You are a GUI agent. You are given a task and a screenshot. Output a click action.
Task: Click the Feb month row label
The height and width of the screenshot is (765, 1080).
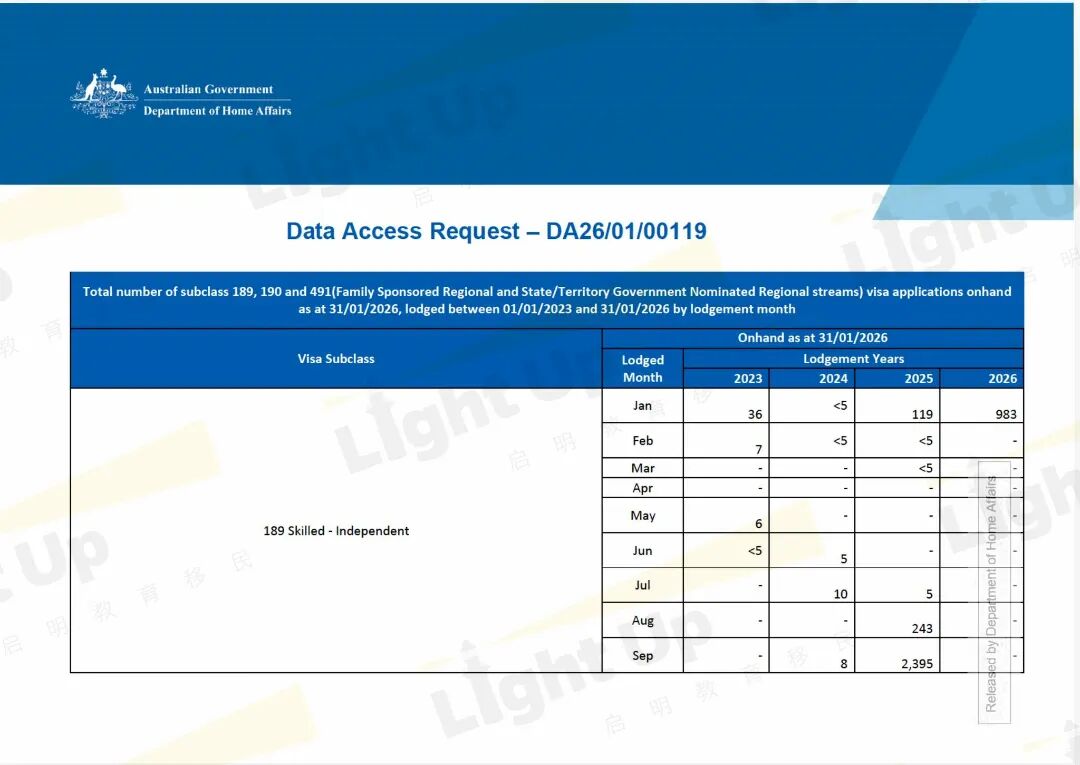tap(643, 440)
